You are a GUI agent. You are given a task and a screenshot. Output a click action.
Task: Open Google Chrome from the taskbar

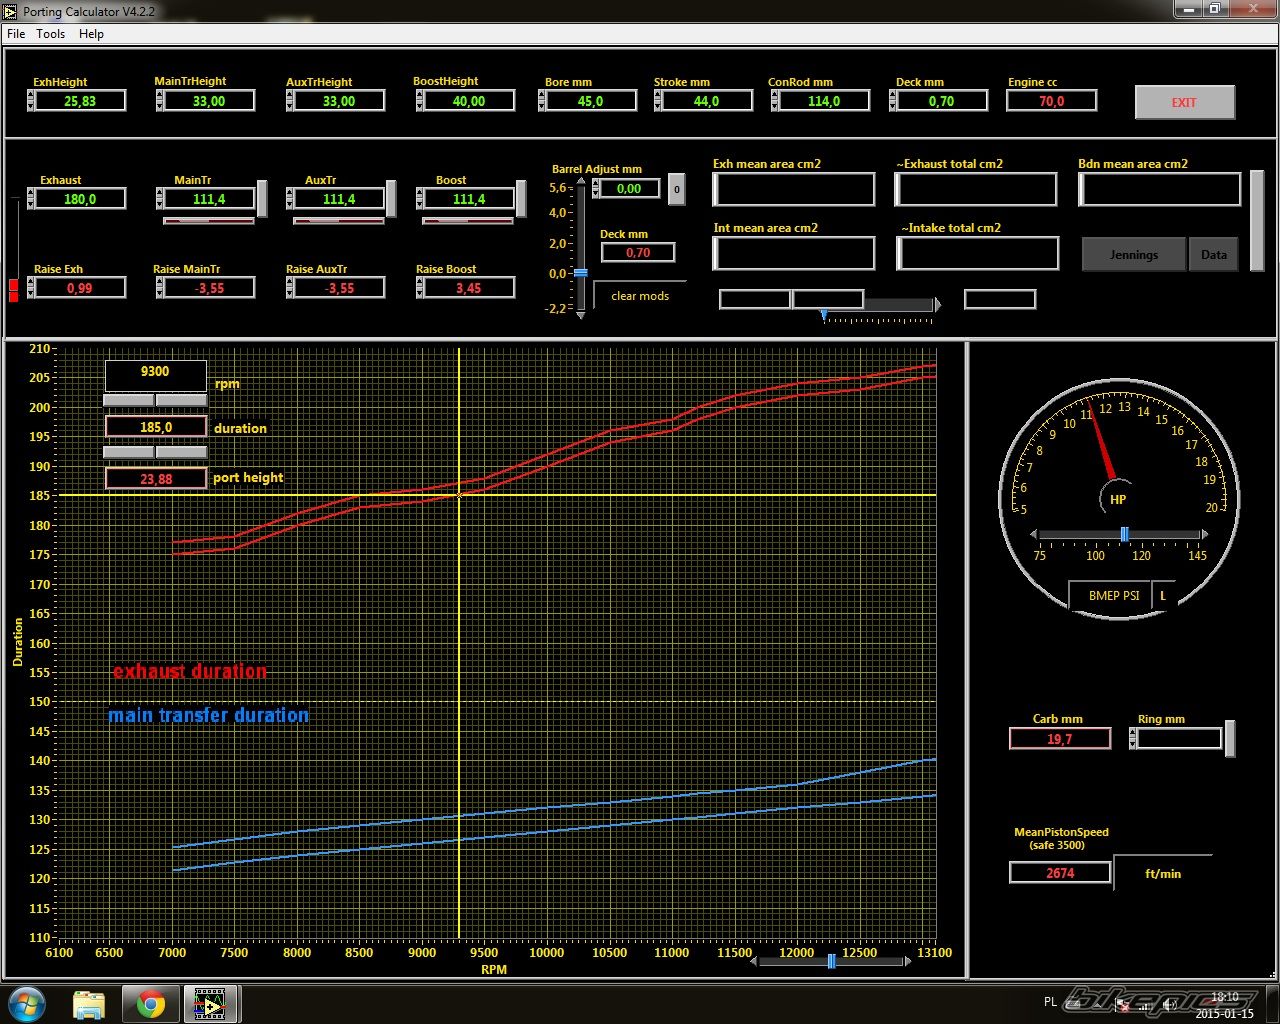151,1003
